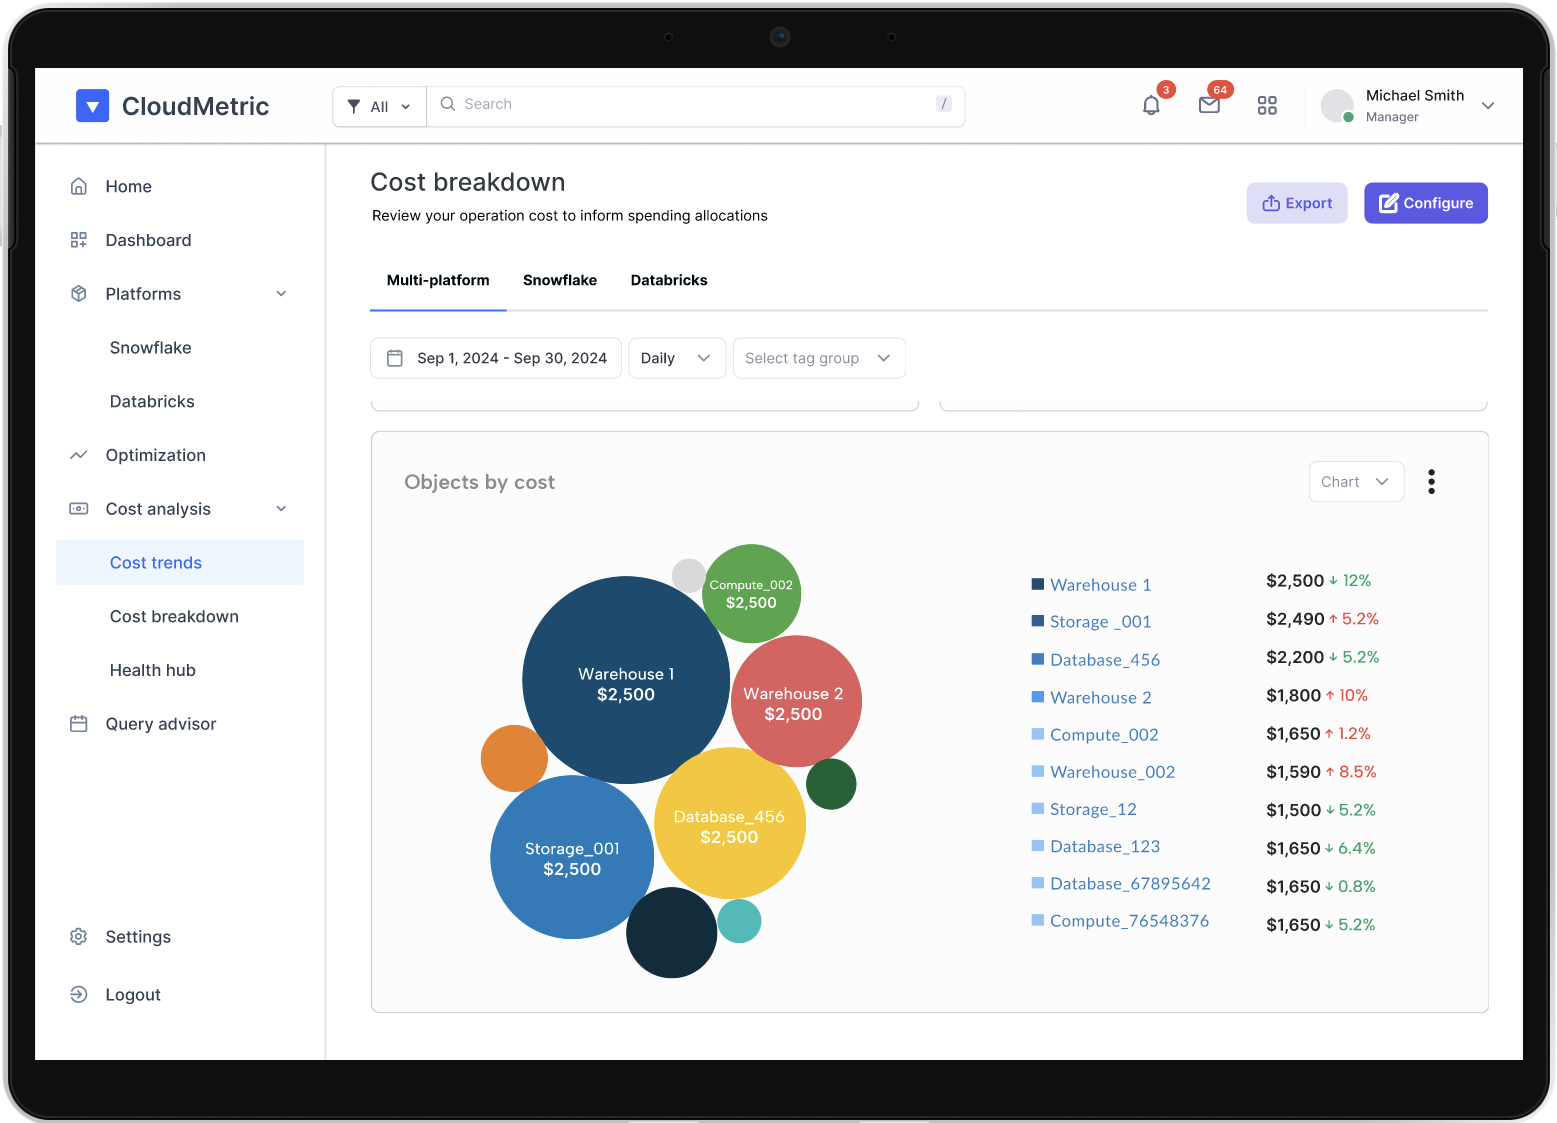Open the notifications bell icon
Image resolution: width=1557 pixels, height=1123 pixels.
pos(1151,106)
